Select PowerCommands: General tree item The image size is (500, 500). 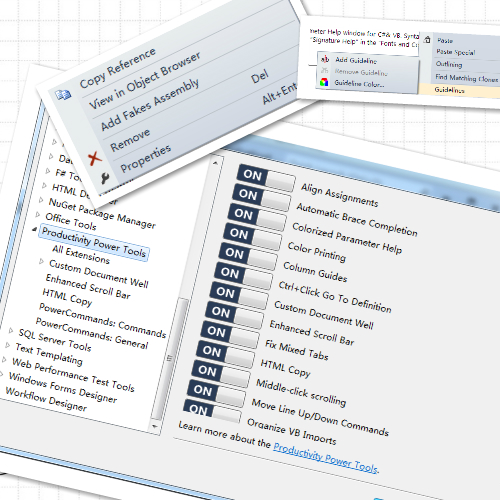pyautogui.click(x=92, y=333)
